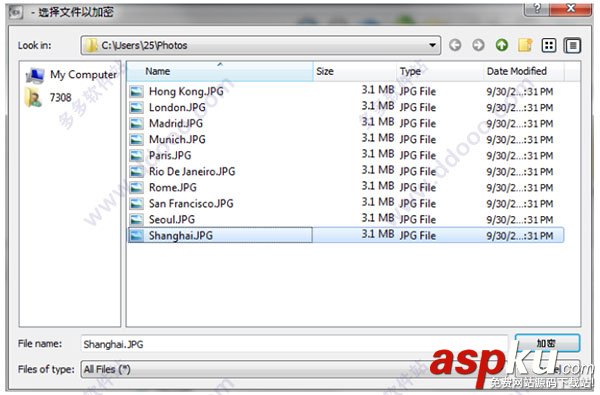The width and height of the screenshot is (600, 395).
Task: Open the Files of type combo box
Action: click(x=293, y=369)
